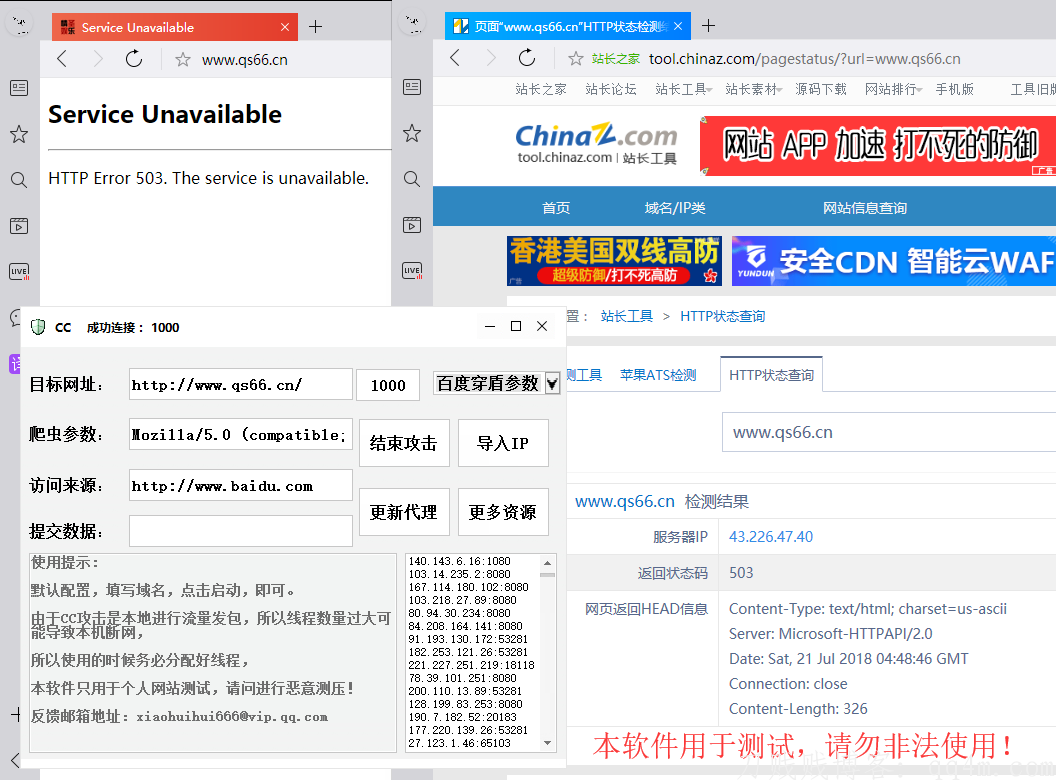Open video icon in left browser sidebar
The width and height of the screenshot is (1056, 780).
point(19,226)
